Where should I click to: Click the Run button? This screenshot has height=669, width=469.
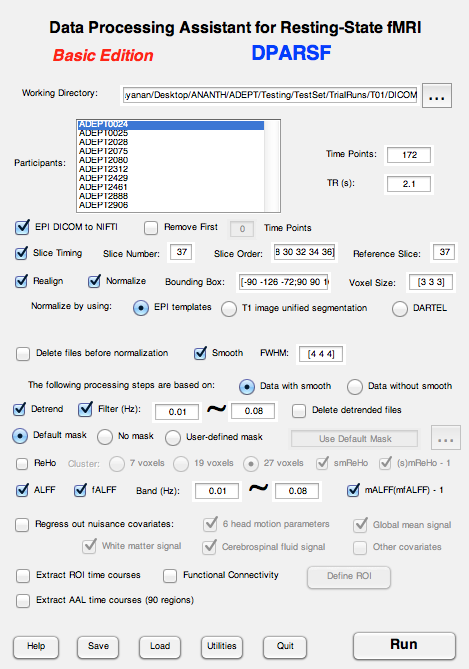pos(404,646)
